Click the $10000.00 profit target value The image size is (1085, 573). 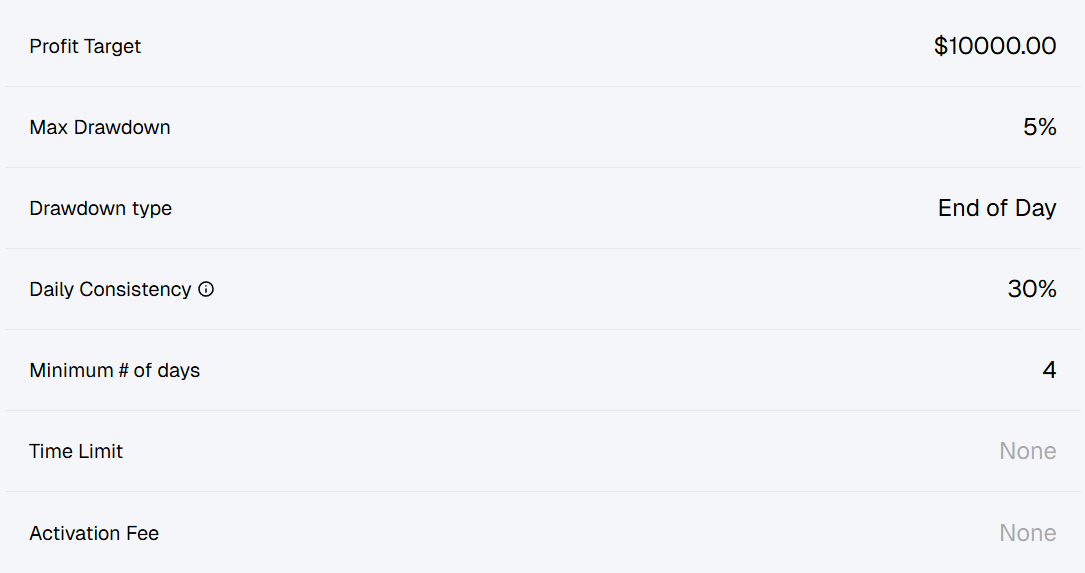[x=994, y=46]
